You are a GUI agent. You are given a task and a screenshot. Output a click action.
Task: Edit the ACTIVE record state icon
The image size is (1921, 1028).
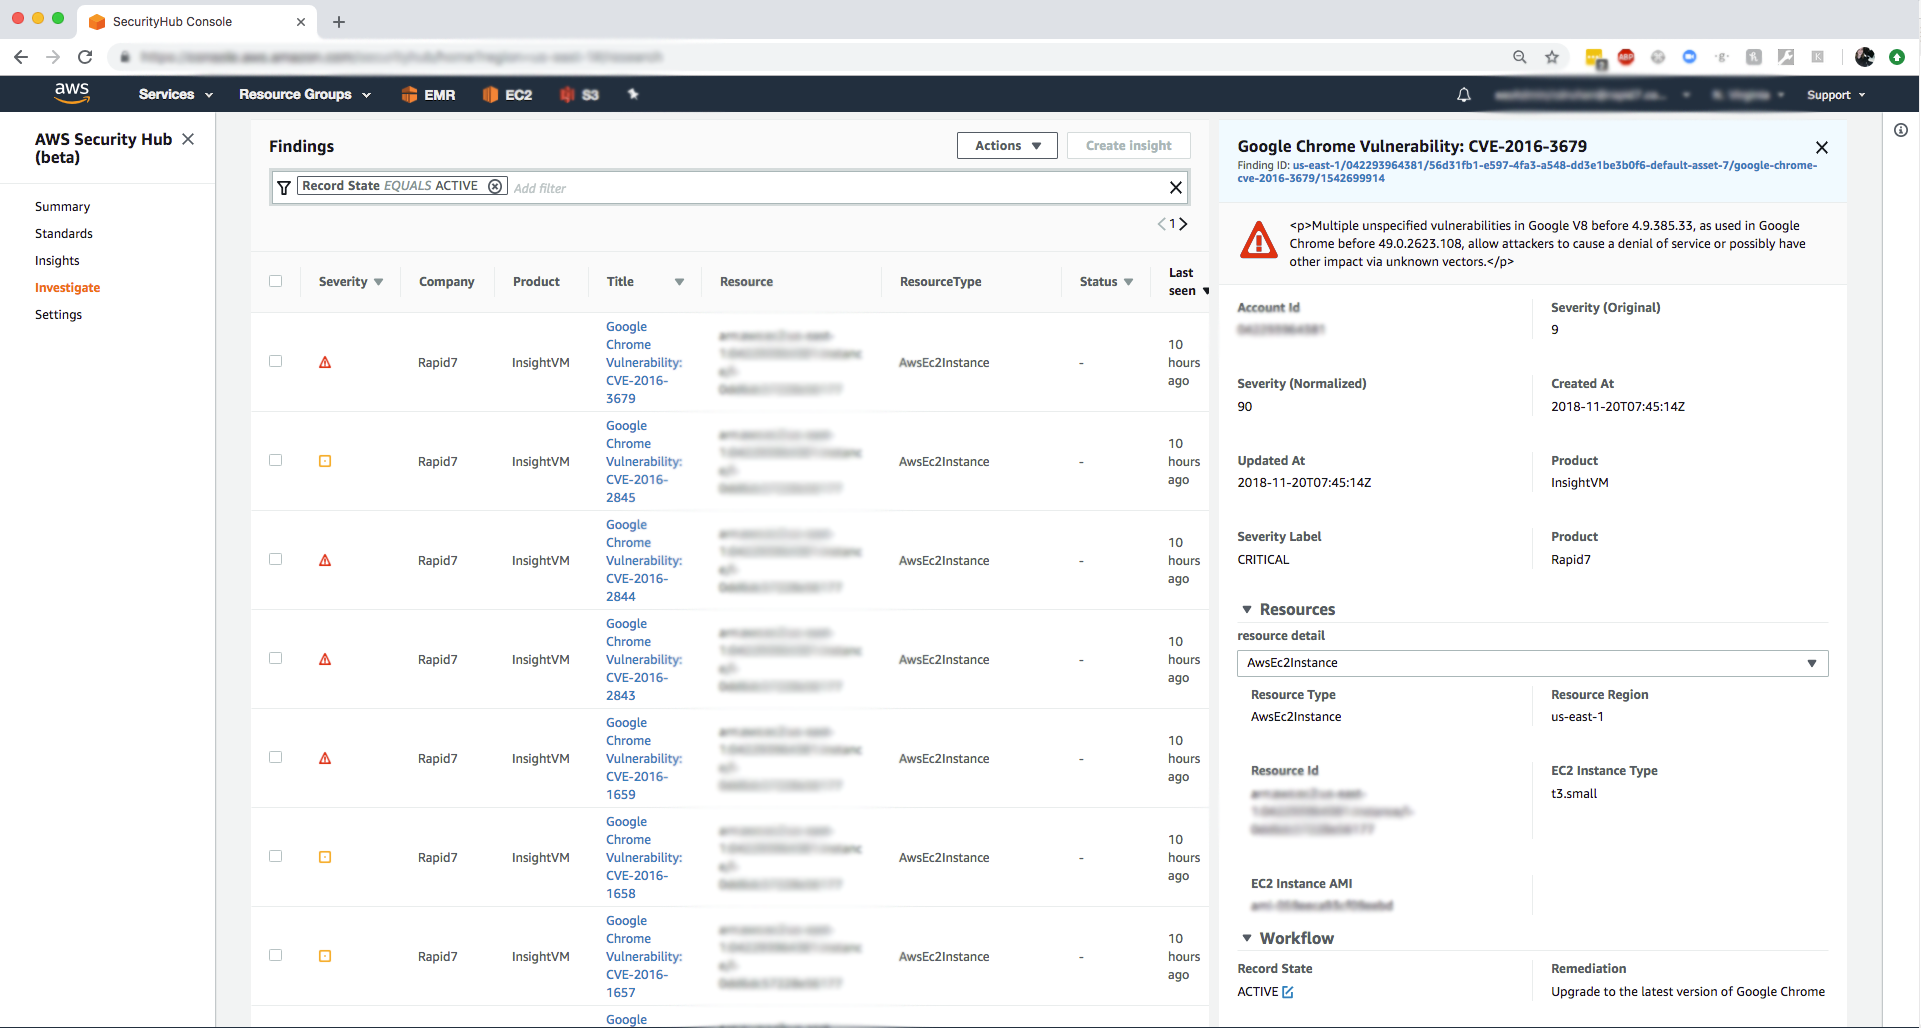(x=1288, y=992)
